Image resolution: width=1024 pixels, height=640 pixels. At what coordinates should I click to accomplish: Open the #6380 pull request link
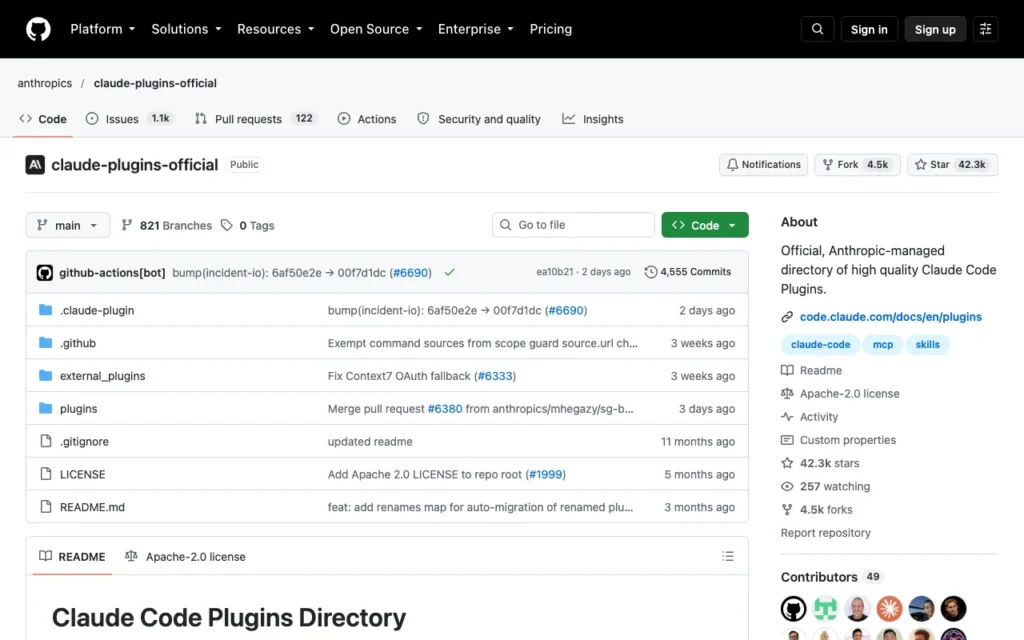(x=445, y=409)
